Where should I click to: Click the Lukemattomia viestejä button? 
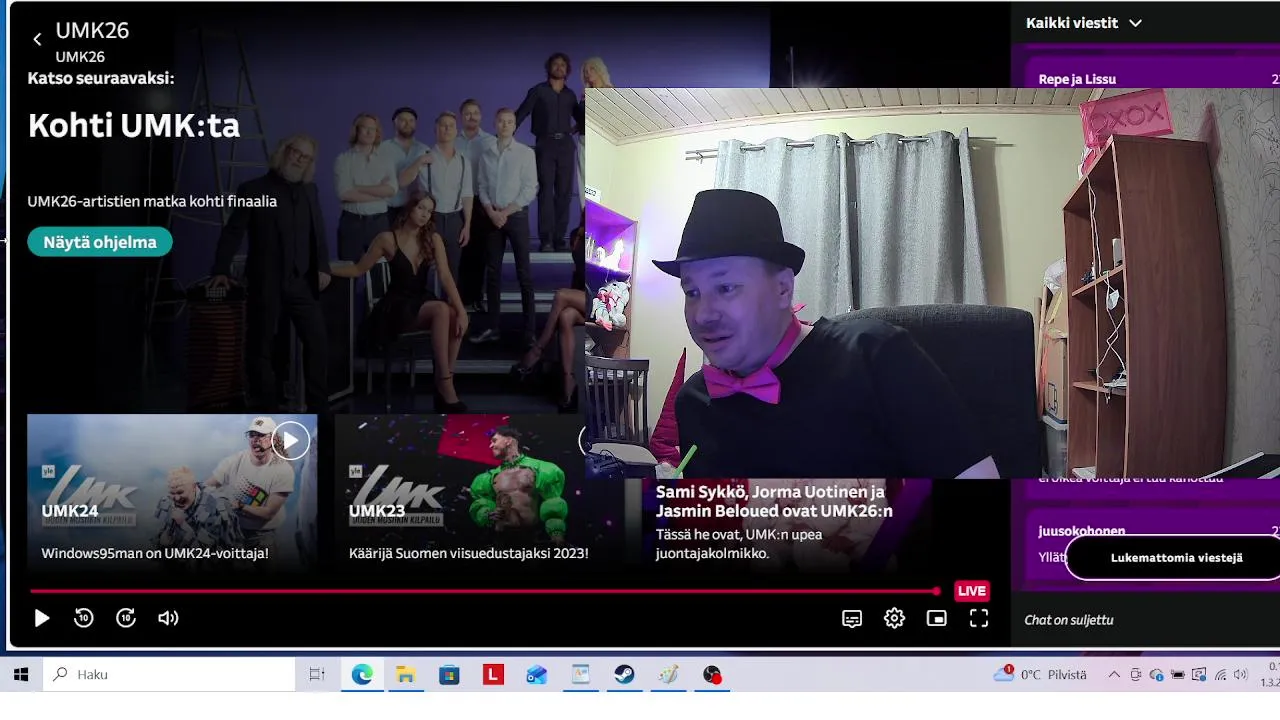[1176, 557]
